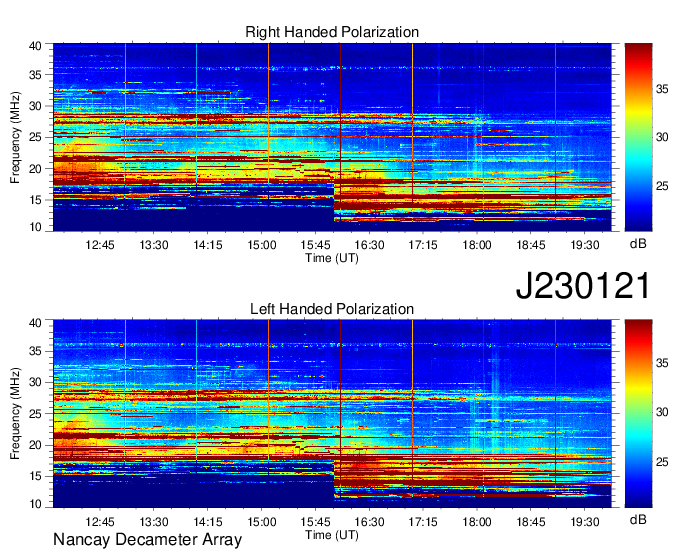Click the 40 MHz tick of Right Handed plot
This screenshot has height=552, width=680.
pyautogui.click(x=36, y=46)
